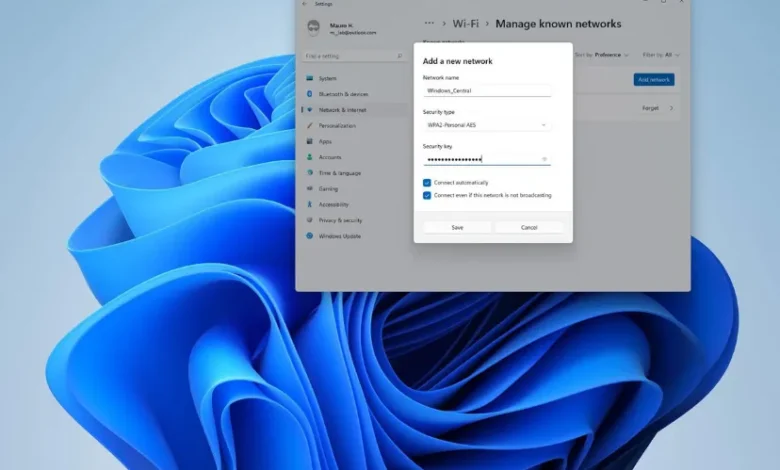780x470 pixels.
Task: Toggle Connect even if not broadcasting checkbox
Action: 427,195
